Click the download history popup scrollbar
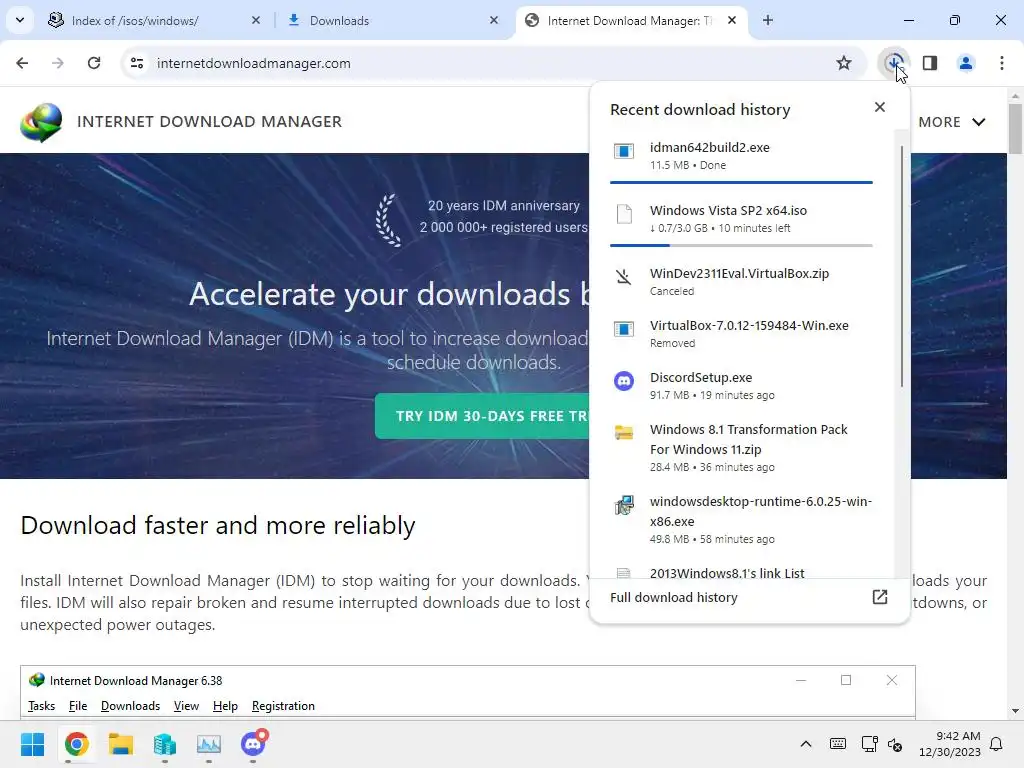1024x768 pixels. pyautogui.click(x=902, y=266)
